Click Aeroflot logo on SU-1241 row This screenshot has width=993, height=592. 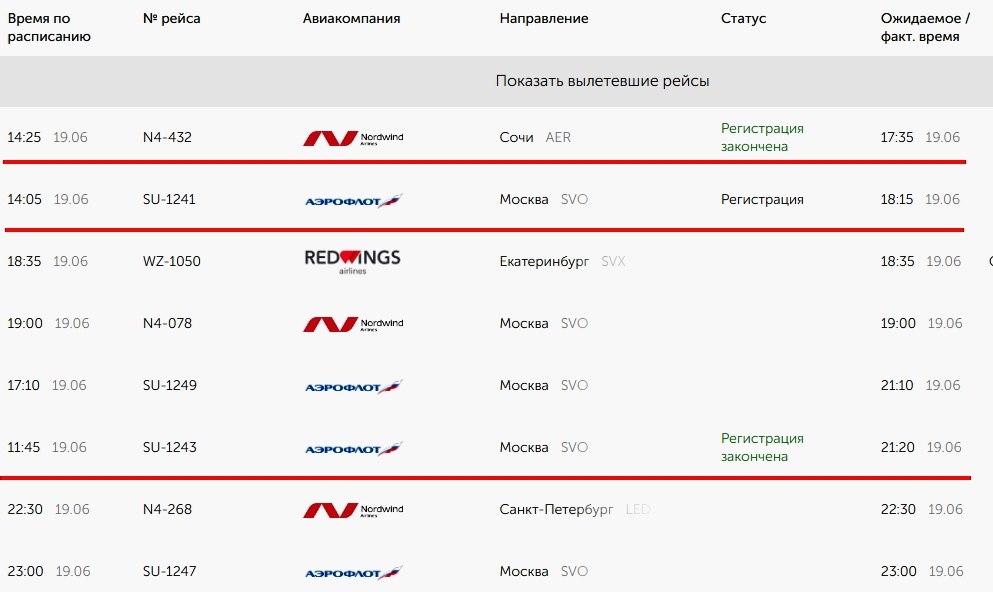click(x=353, y=201)
